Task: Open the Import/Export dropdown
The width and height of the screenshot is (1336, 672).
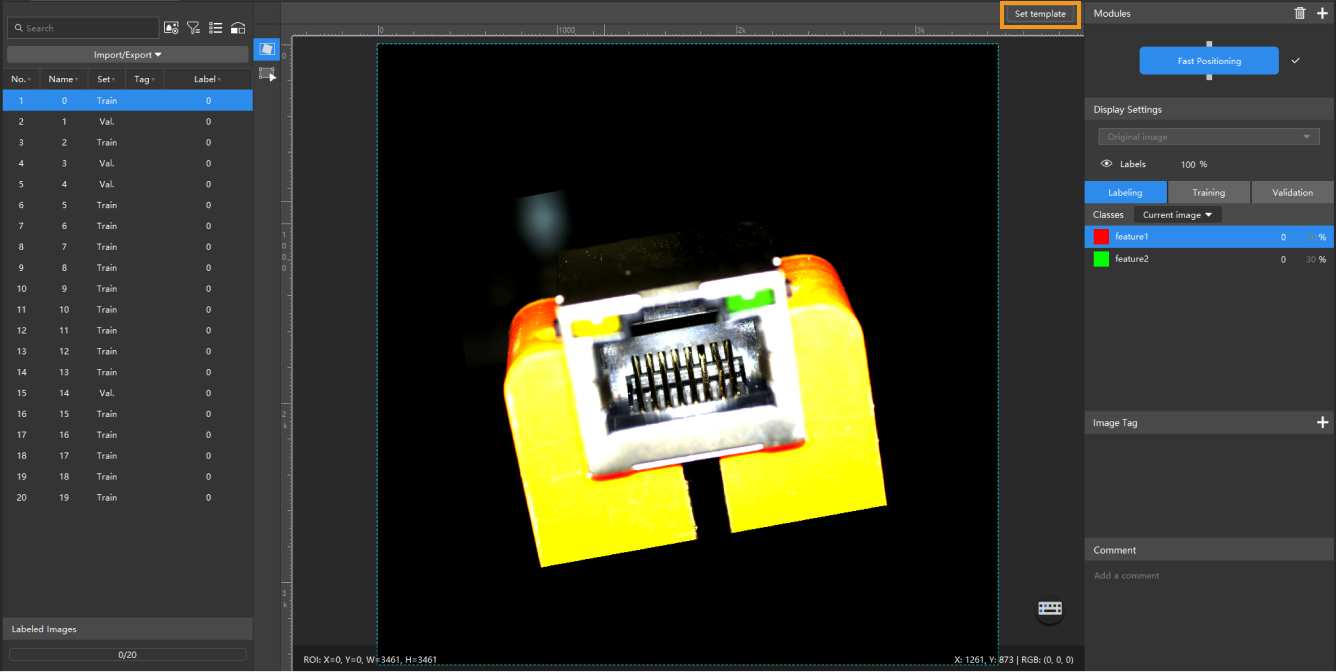Action: click(x=127, y=53)
